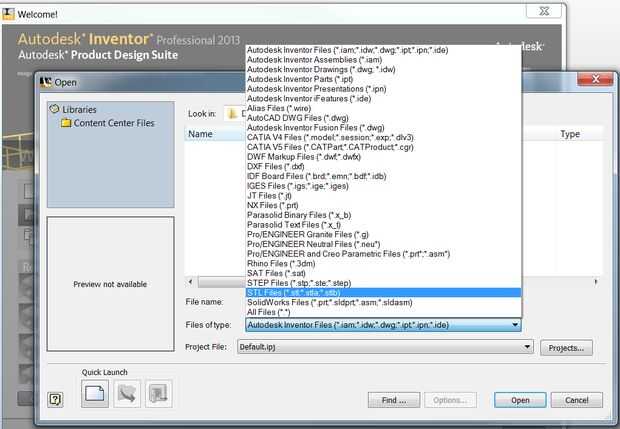Open the Files of type combo box
This screenshot has width=620, height=429.
pyautogui.click(x=383, y=325)
